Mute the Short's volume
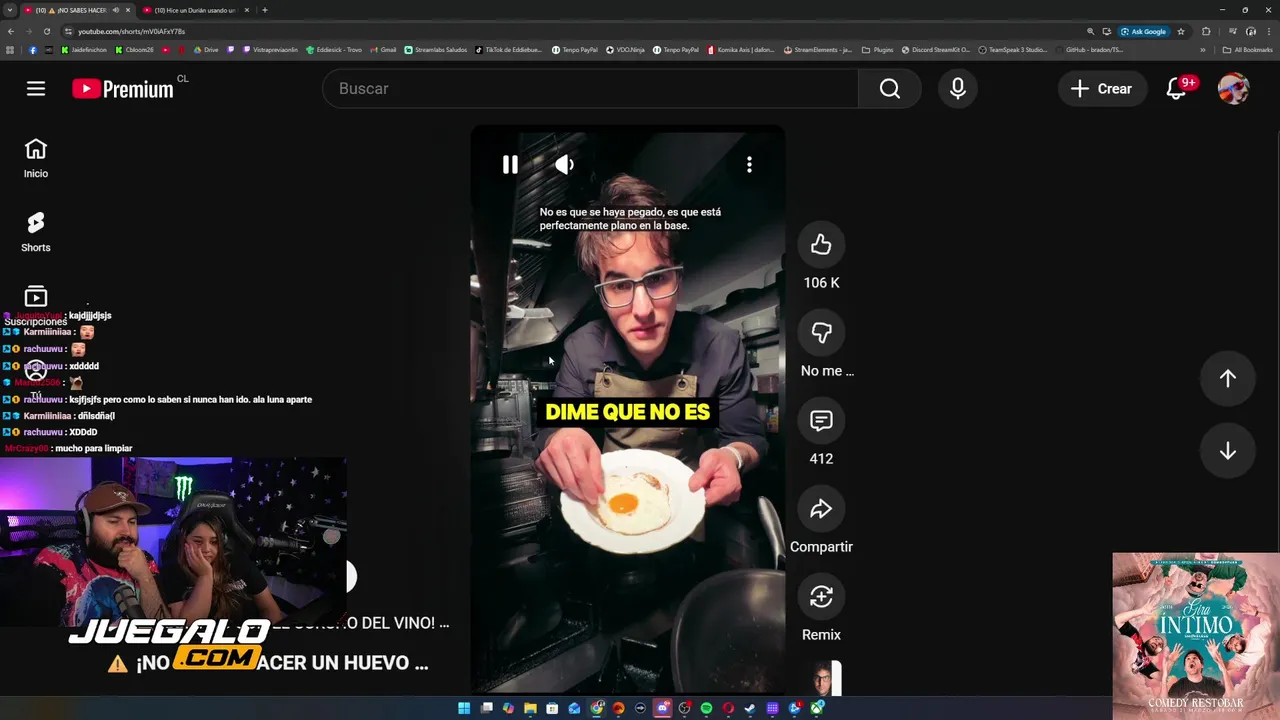Viewport: 1280px width, 720px height. pos(565,164)
